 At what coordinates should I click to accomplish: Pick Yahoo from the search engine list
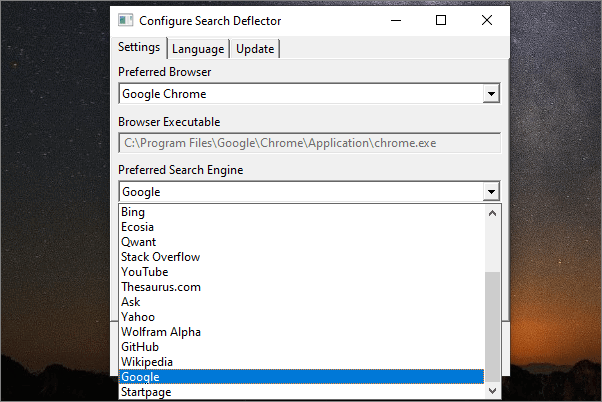301,317
